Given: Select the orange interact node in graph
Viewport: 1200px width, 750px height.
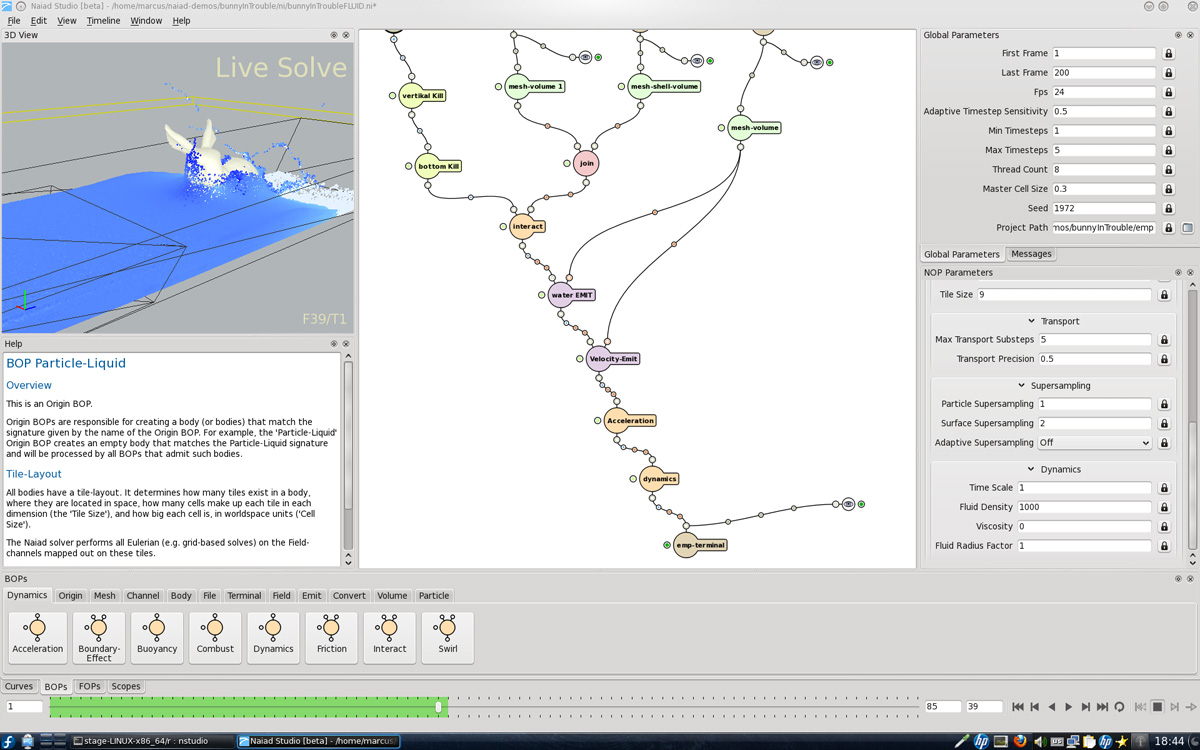Looking at the screenshot, I should click(x=526, y=227).
